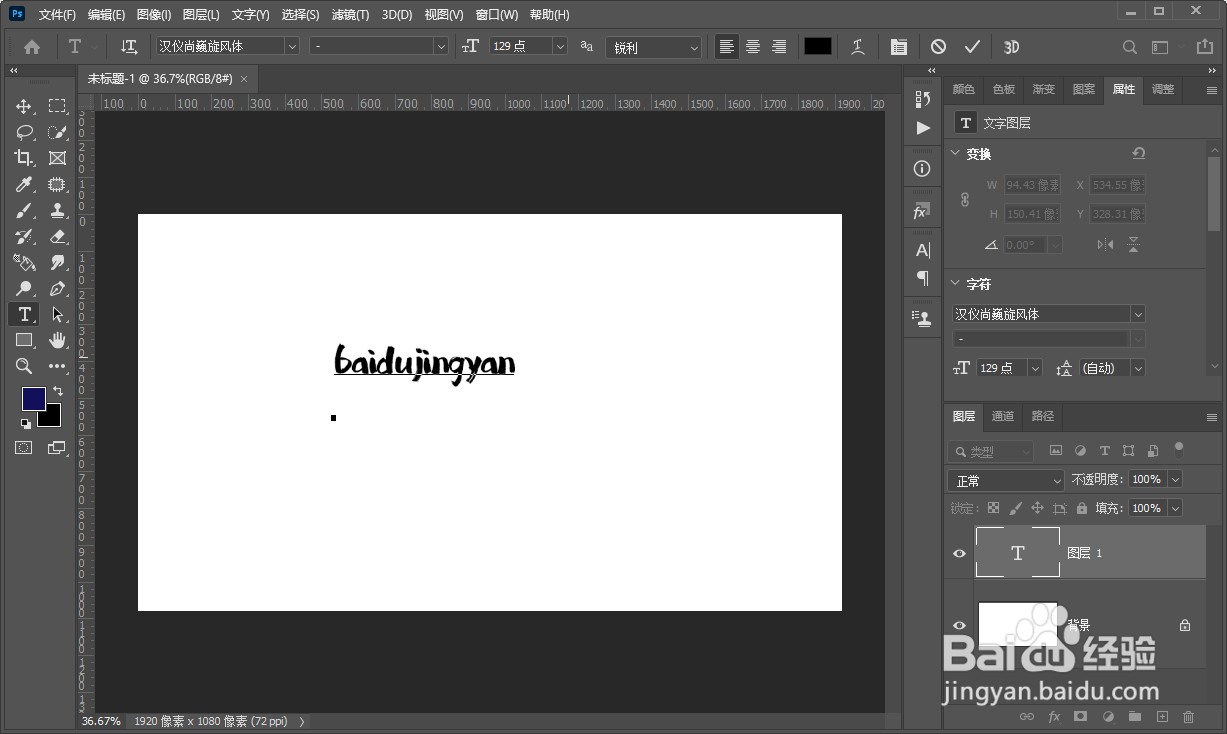Select the Lasso tool
The width and height of the screenshot is (1227, 734).
pos(24,132)
